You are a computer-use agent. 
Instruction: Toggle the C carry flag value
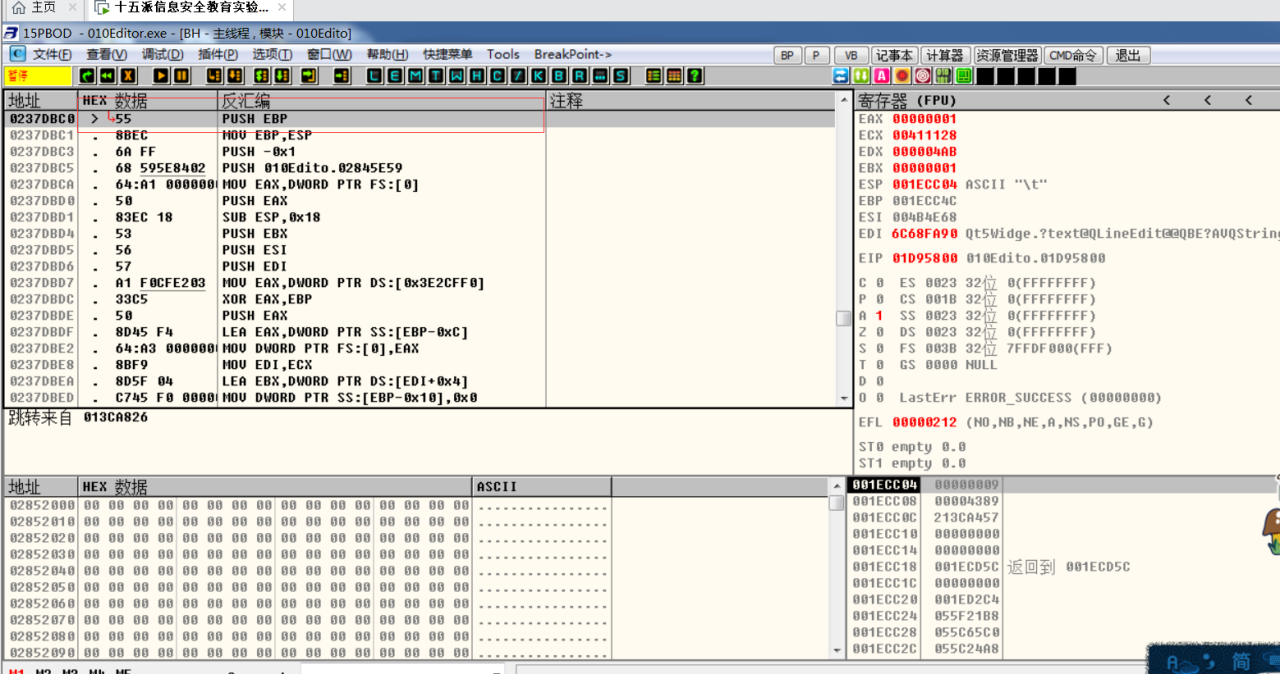coord(879,283)
